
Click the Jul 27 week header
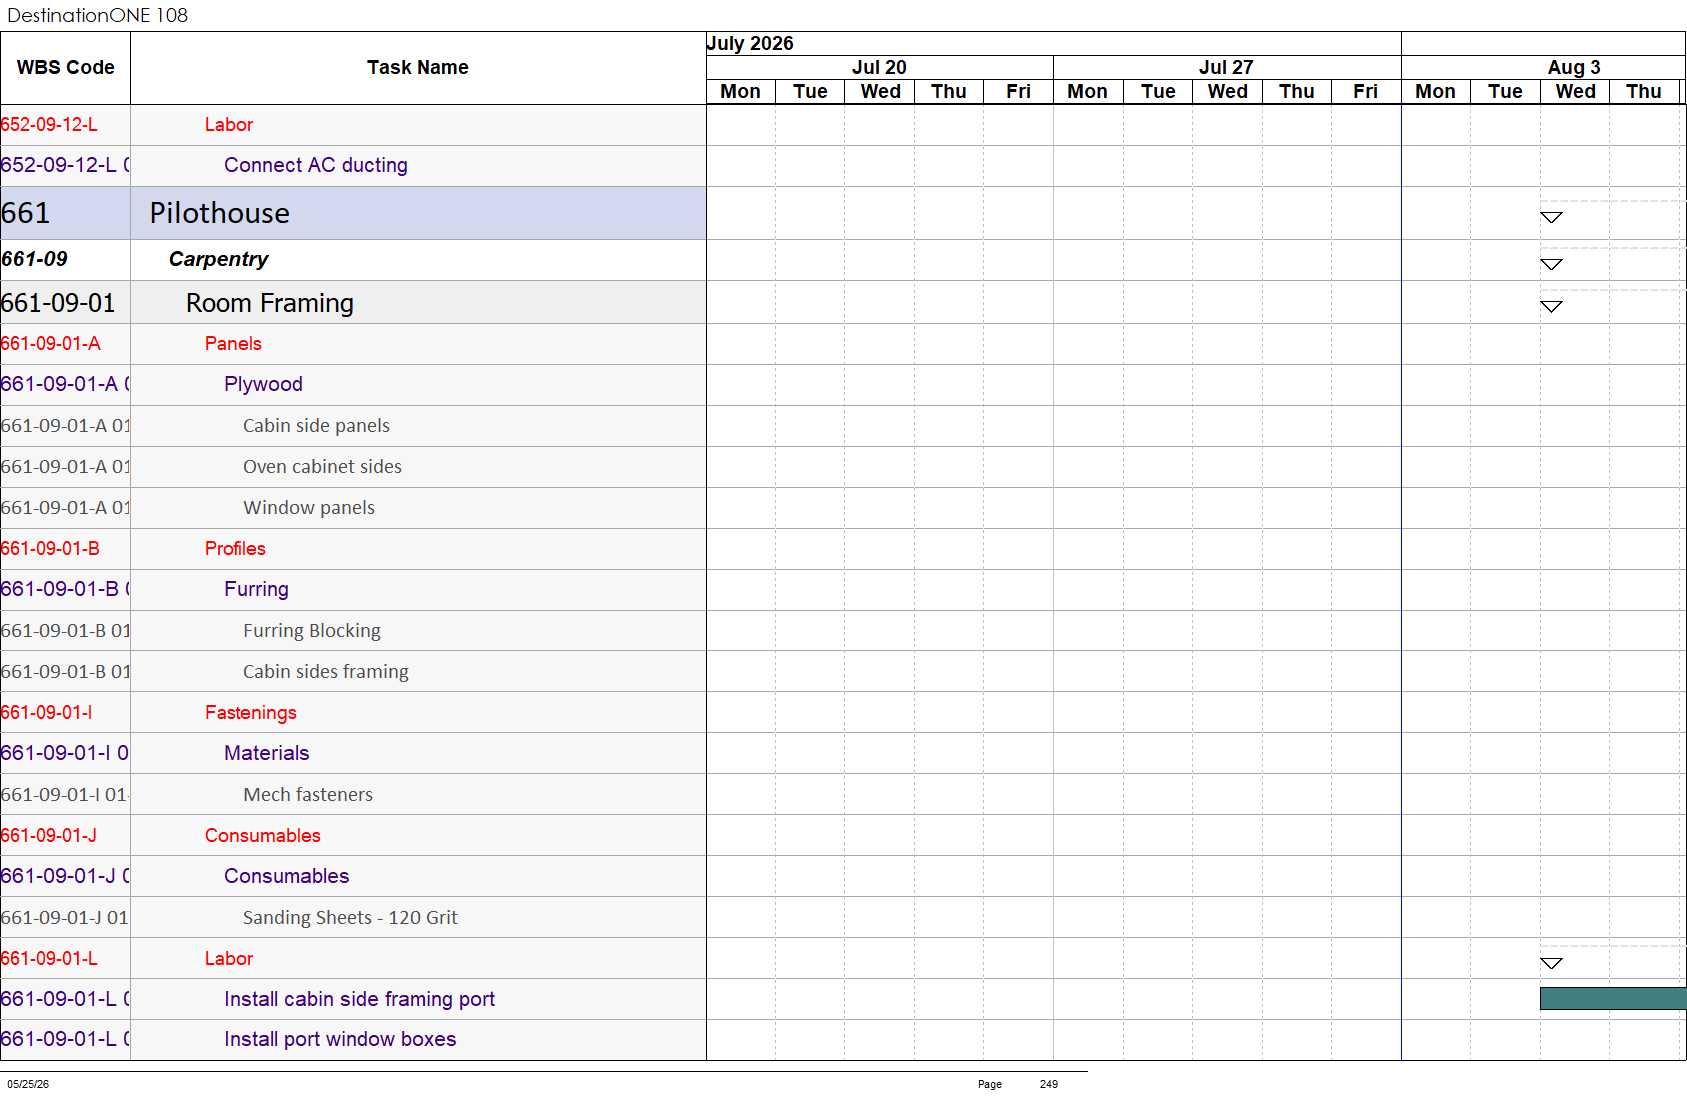point(1226,67)
